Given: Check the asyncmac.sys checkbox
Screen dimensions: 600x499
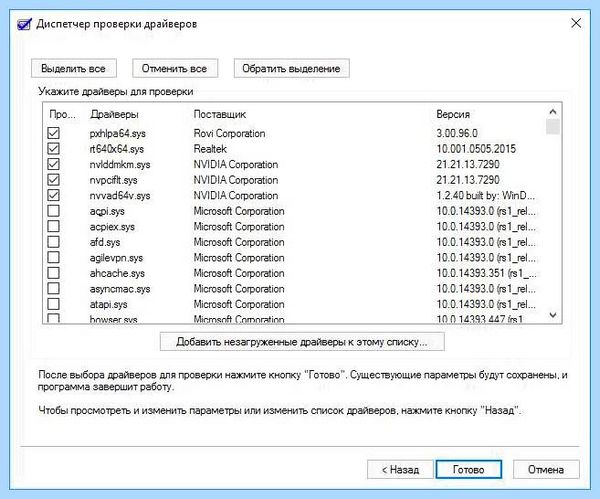Looking at the screenshot, I should [x=54, y=289].
